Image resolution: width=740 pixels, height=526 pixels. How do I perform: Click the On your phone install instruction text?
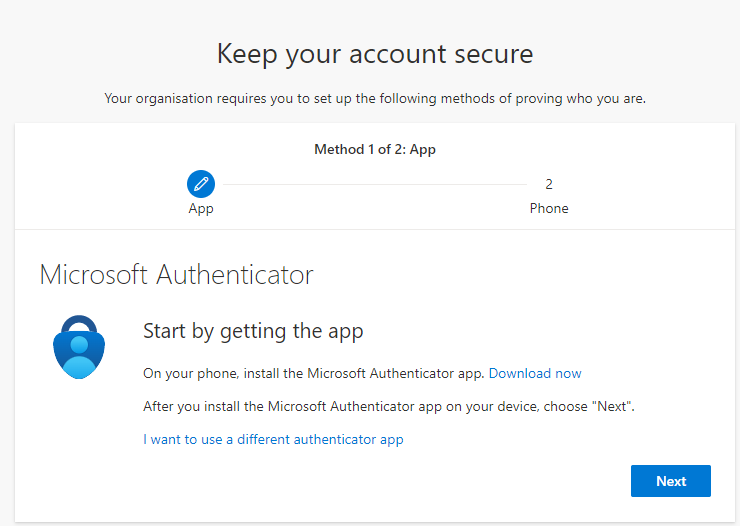pyautogui.click(x=314, y=373)
